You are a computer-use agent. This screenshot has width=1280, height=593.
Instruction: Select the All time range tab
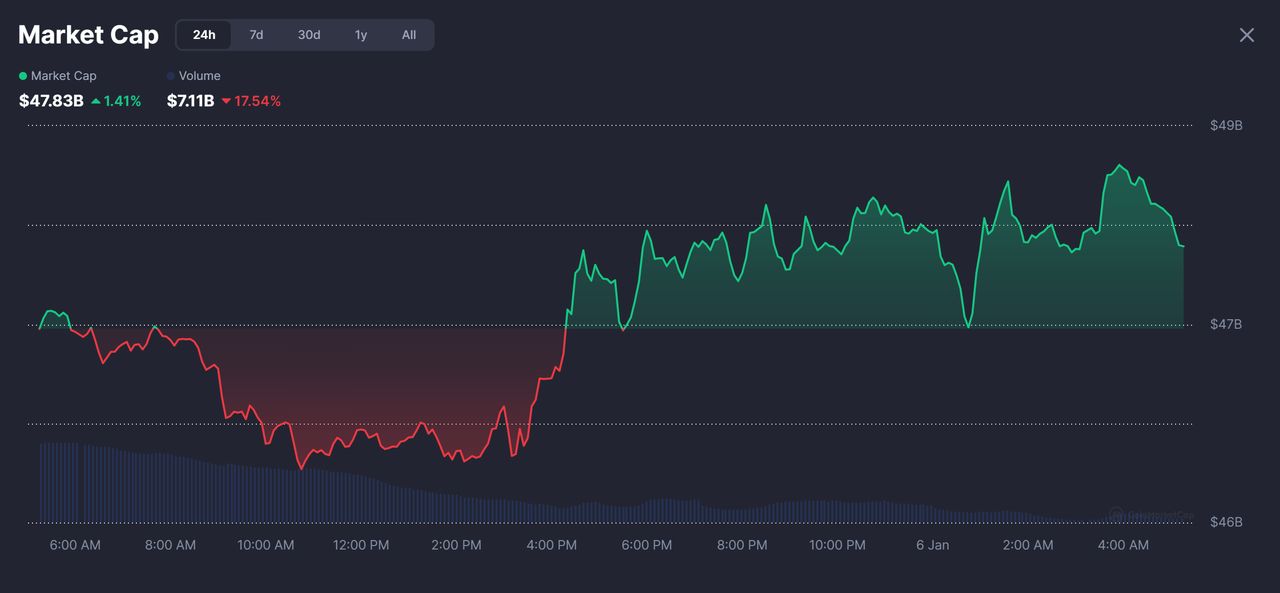point(409,35)
